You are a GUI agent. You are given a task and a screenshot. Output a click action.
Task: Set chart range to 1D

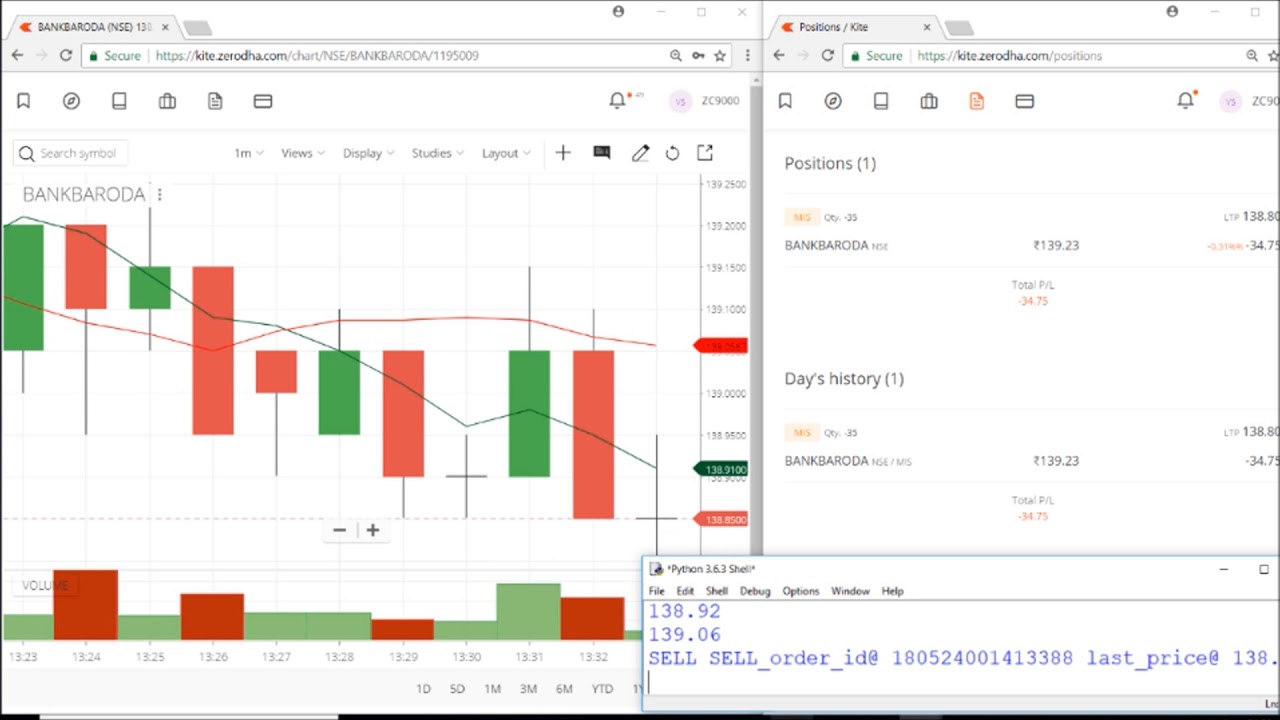point(423,689)
